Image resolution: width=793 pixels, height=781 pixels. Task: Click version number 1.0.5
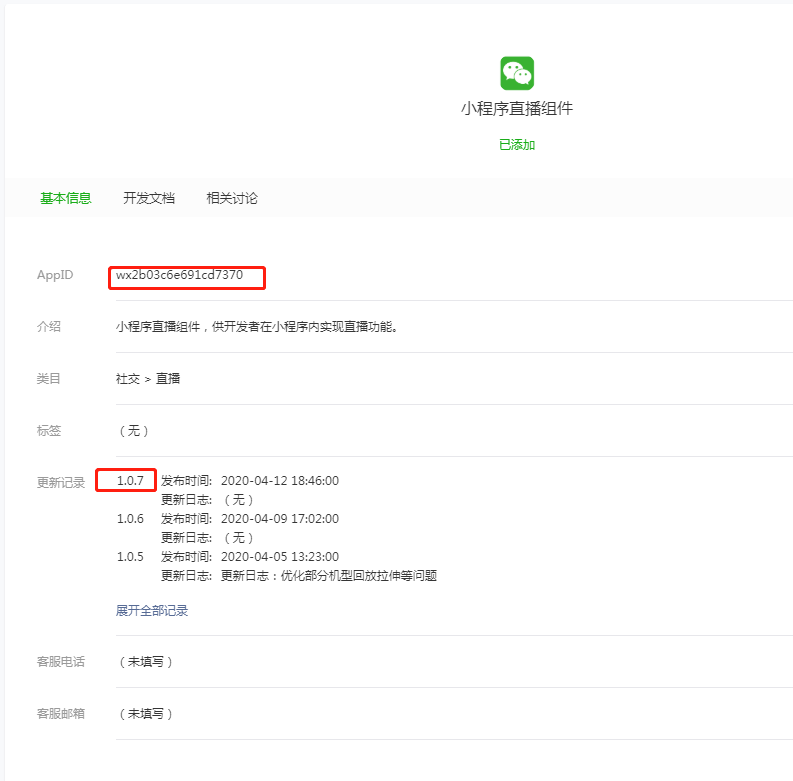click(130, 556)
